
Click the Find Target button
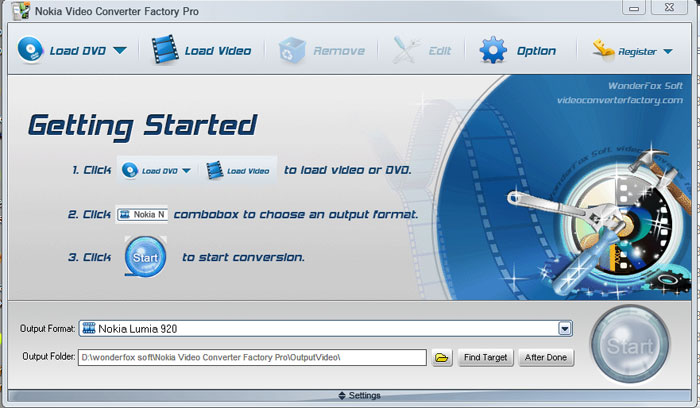486,357
